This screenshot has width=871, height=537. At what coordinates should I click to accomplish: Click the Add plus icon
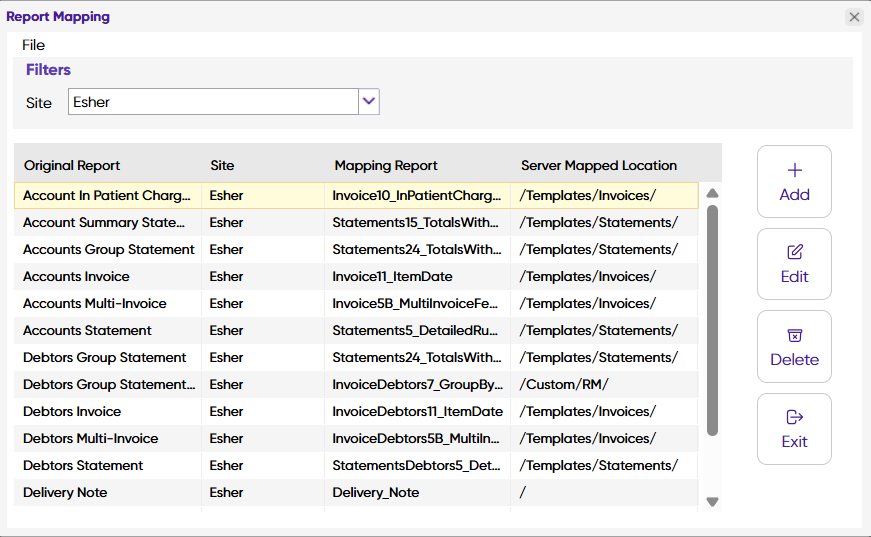click(795, 171)
